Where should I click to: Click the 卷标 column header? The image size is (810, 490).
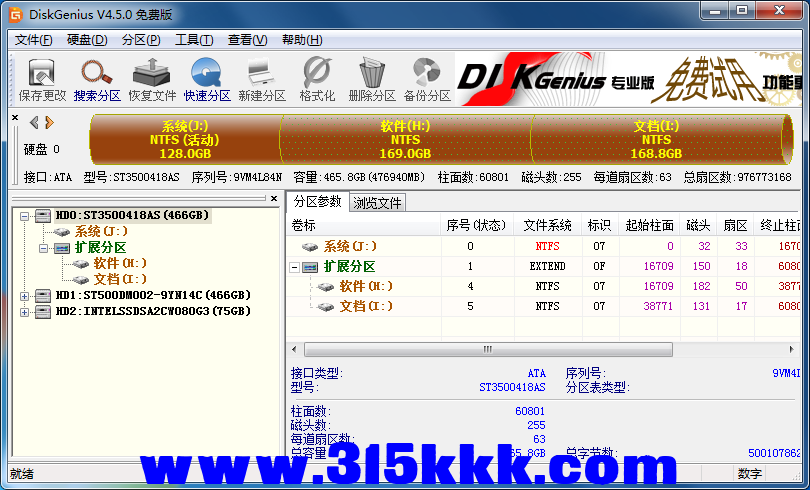364,226
